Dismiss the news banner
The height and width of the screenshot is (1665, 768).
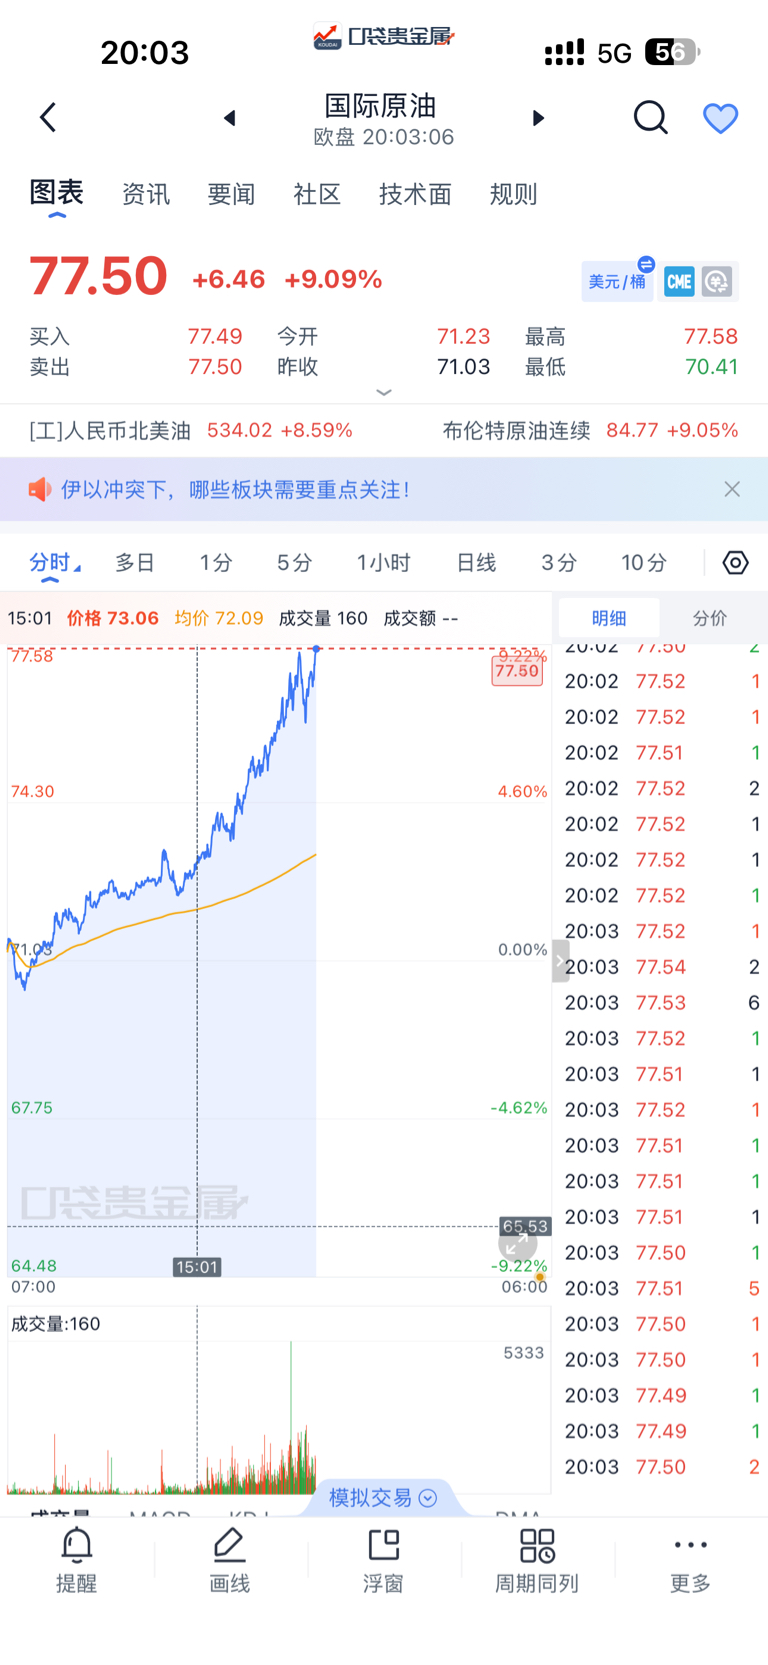coord(732,489)
